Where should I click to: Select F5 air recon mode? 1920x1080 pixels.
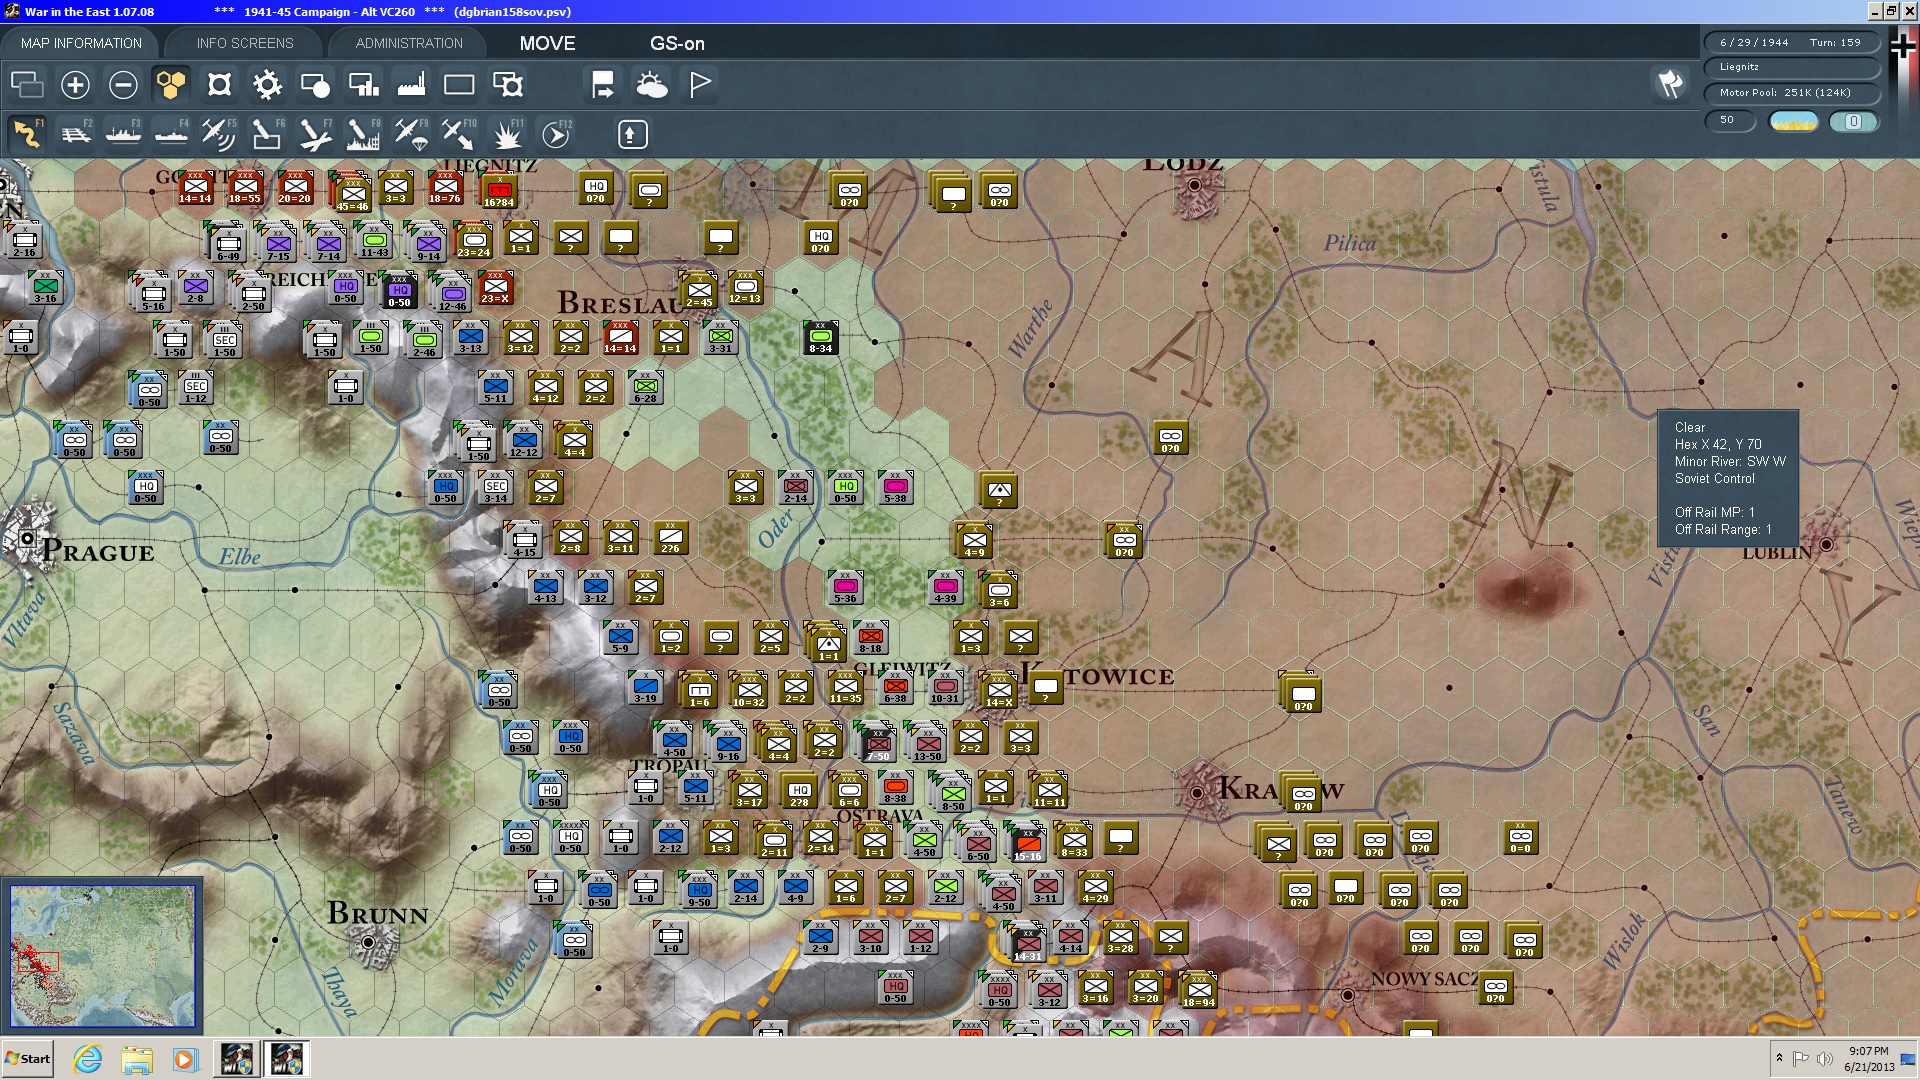(219, 134)
